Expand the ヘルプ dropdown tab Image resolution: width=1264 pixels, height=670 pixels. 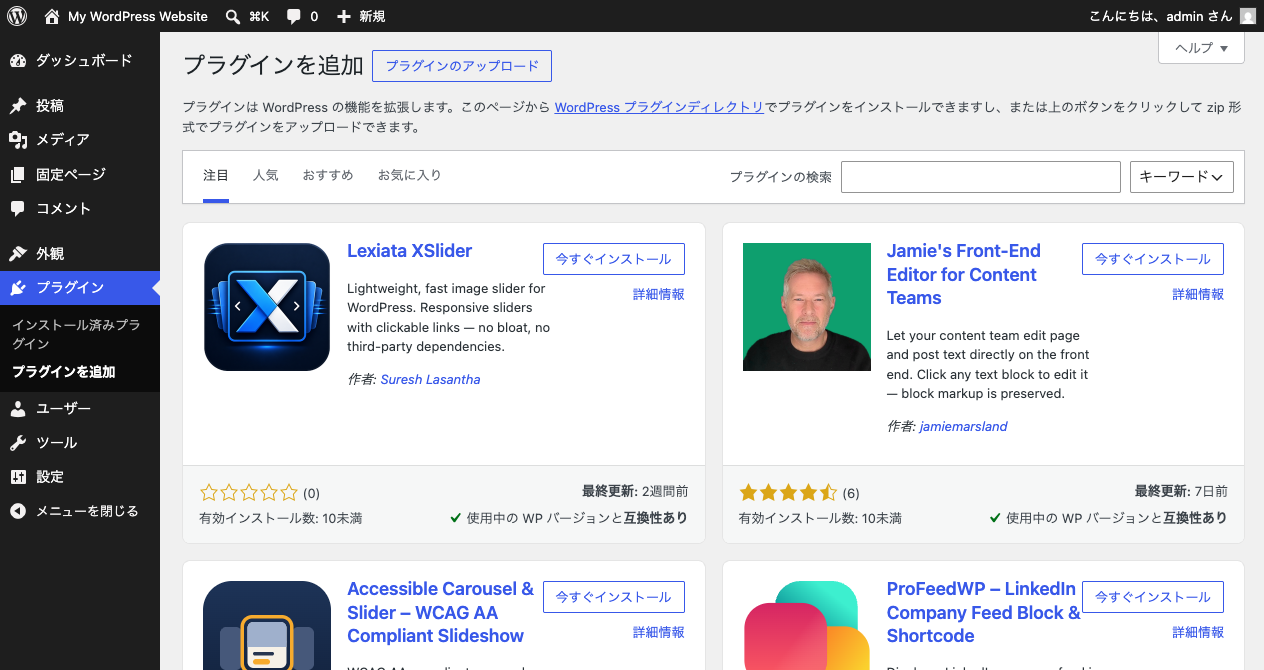point(1201,48)
